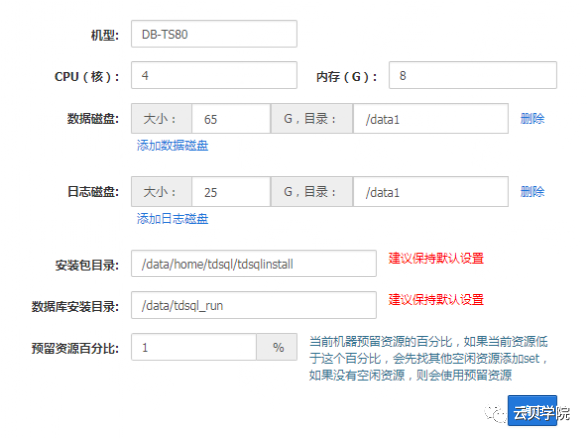Click the 数据磁盘 directory field /data1
The image size is (588, 439).
(x=430, y=119)
